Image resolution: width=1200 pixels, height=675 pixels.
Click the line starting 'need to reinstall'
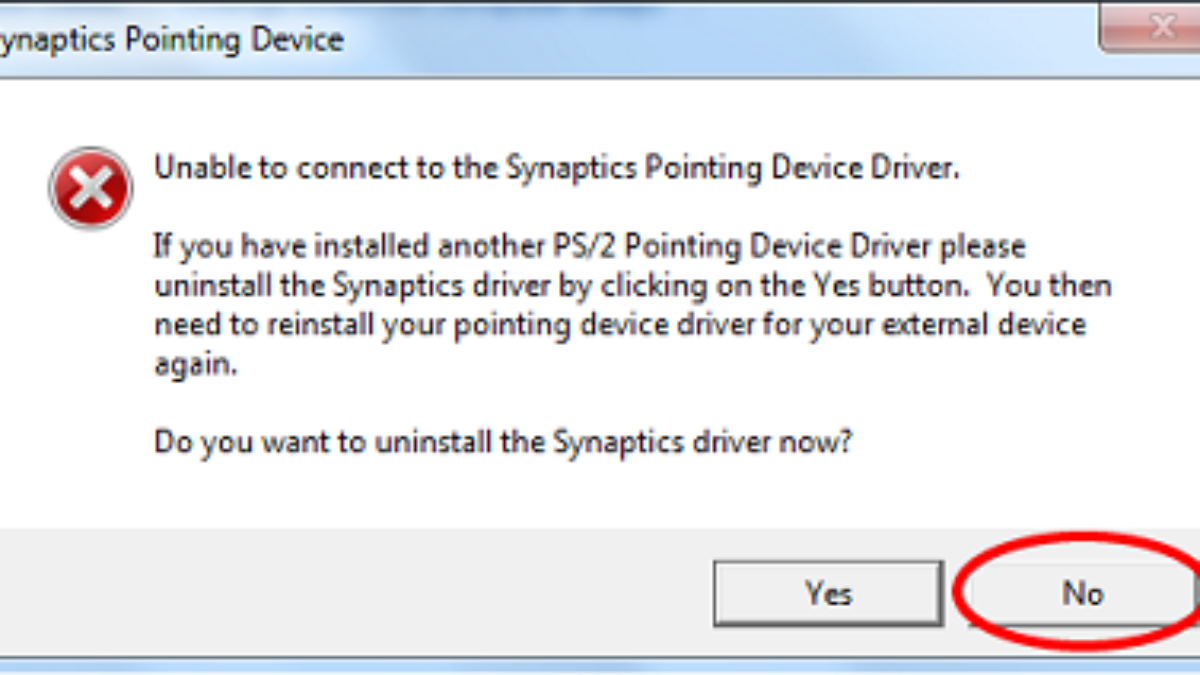[x=619, y=325]
